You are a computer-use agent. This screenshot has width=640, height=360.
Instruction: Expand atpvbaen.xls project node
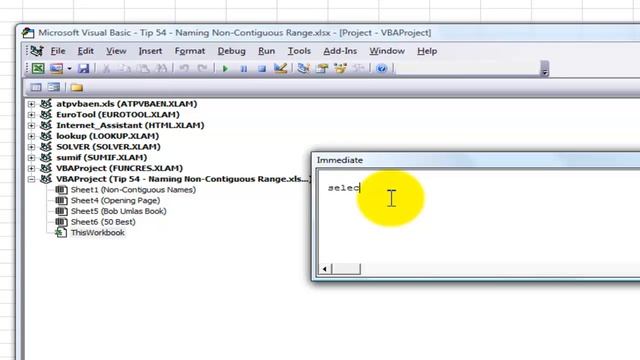click(x=31, y=104)
